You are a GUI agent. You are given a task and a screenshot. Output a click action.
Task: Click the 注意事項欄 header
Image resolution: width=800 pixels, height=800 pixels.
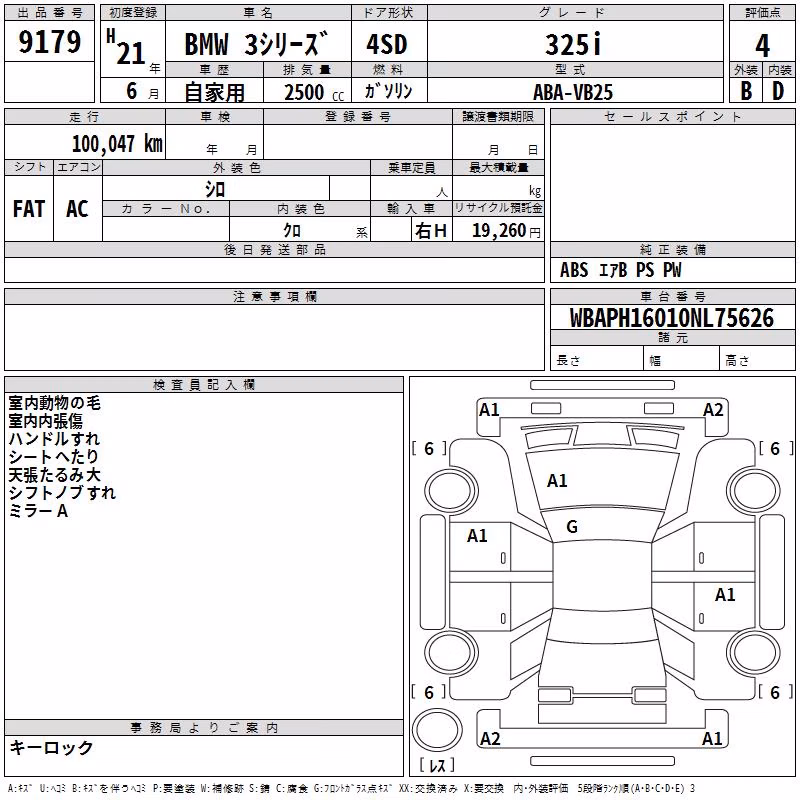pyautogui.click(x=274, y=296)
